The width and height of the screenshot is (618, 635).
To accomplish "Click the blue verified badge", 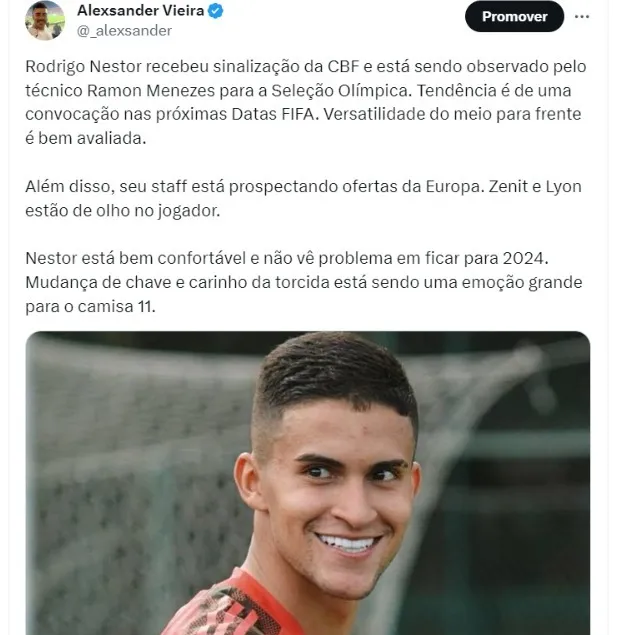I will [x=215, y=11].
